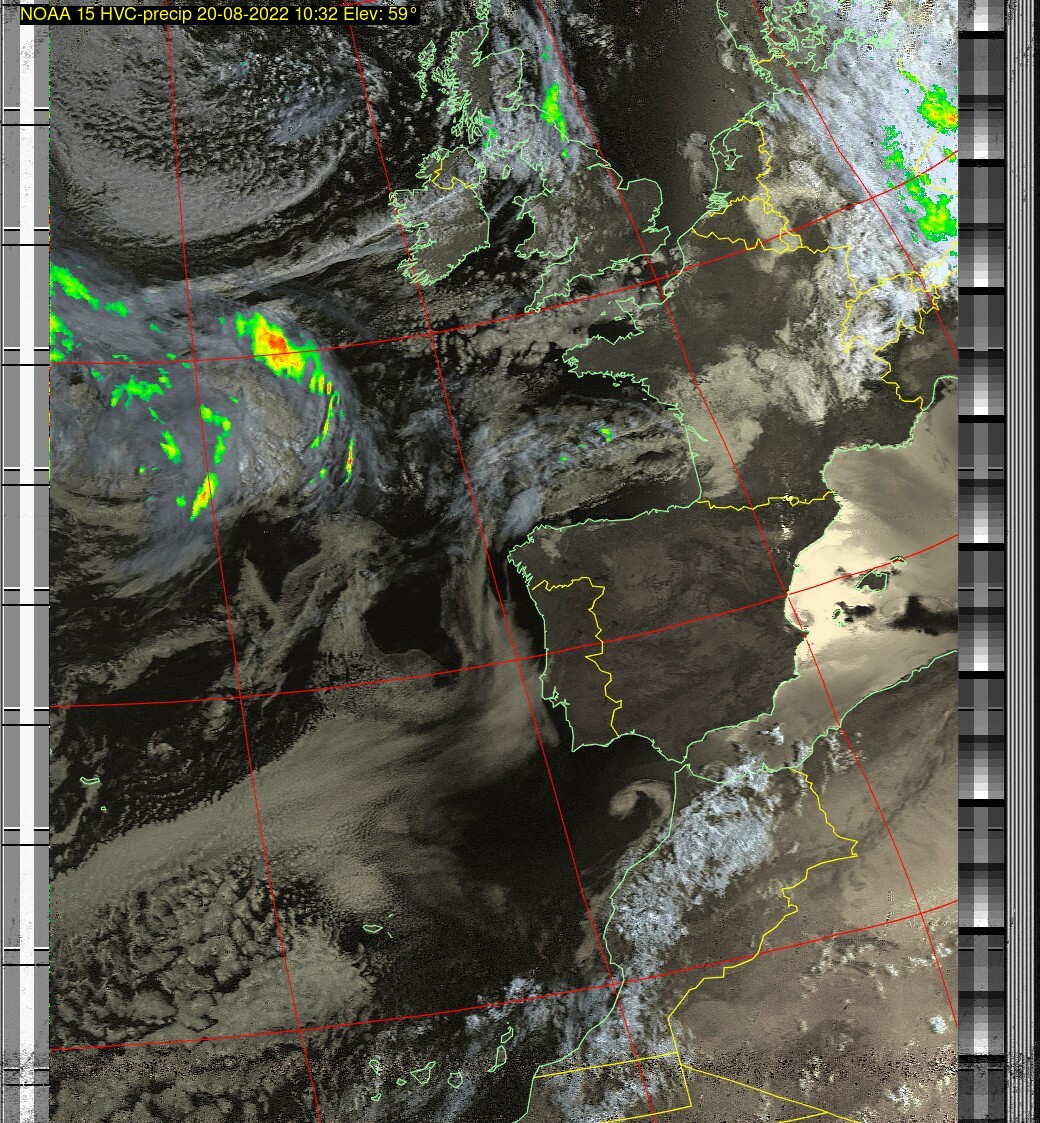Screen dimensions: 1040x1123
Task: Click inside the Netherlands outline
Action: 738,150
